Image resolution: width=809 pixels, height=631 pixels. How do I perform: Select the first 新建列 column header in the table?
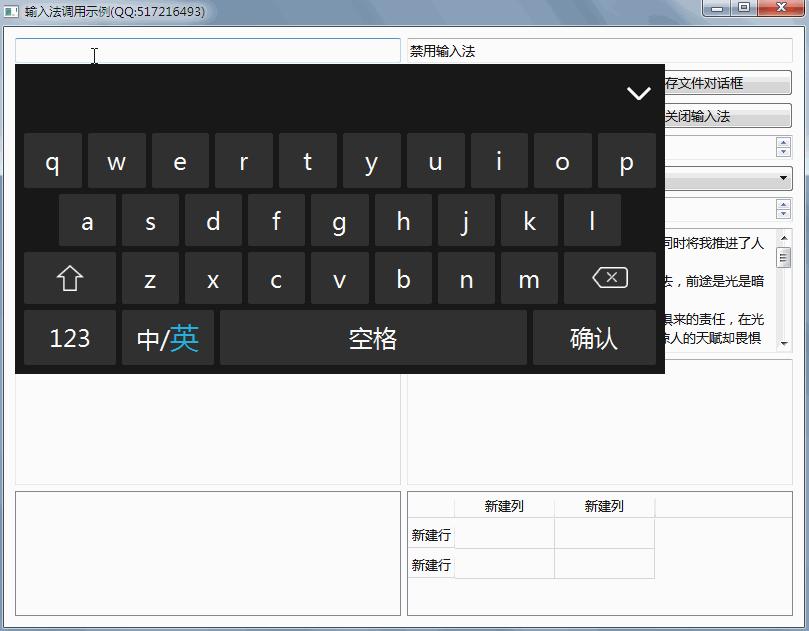point(505,506)
